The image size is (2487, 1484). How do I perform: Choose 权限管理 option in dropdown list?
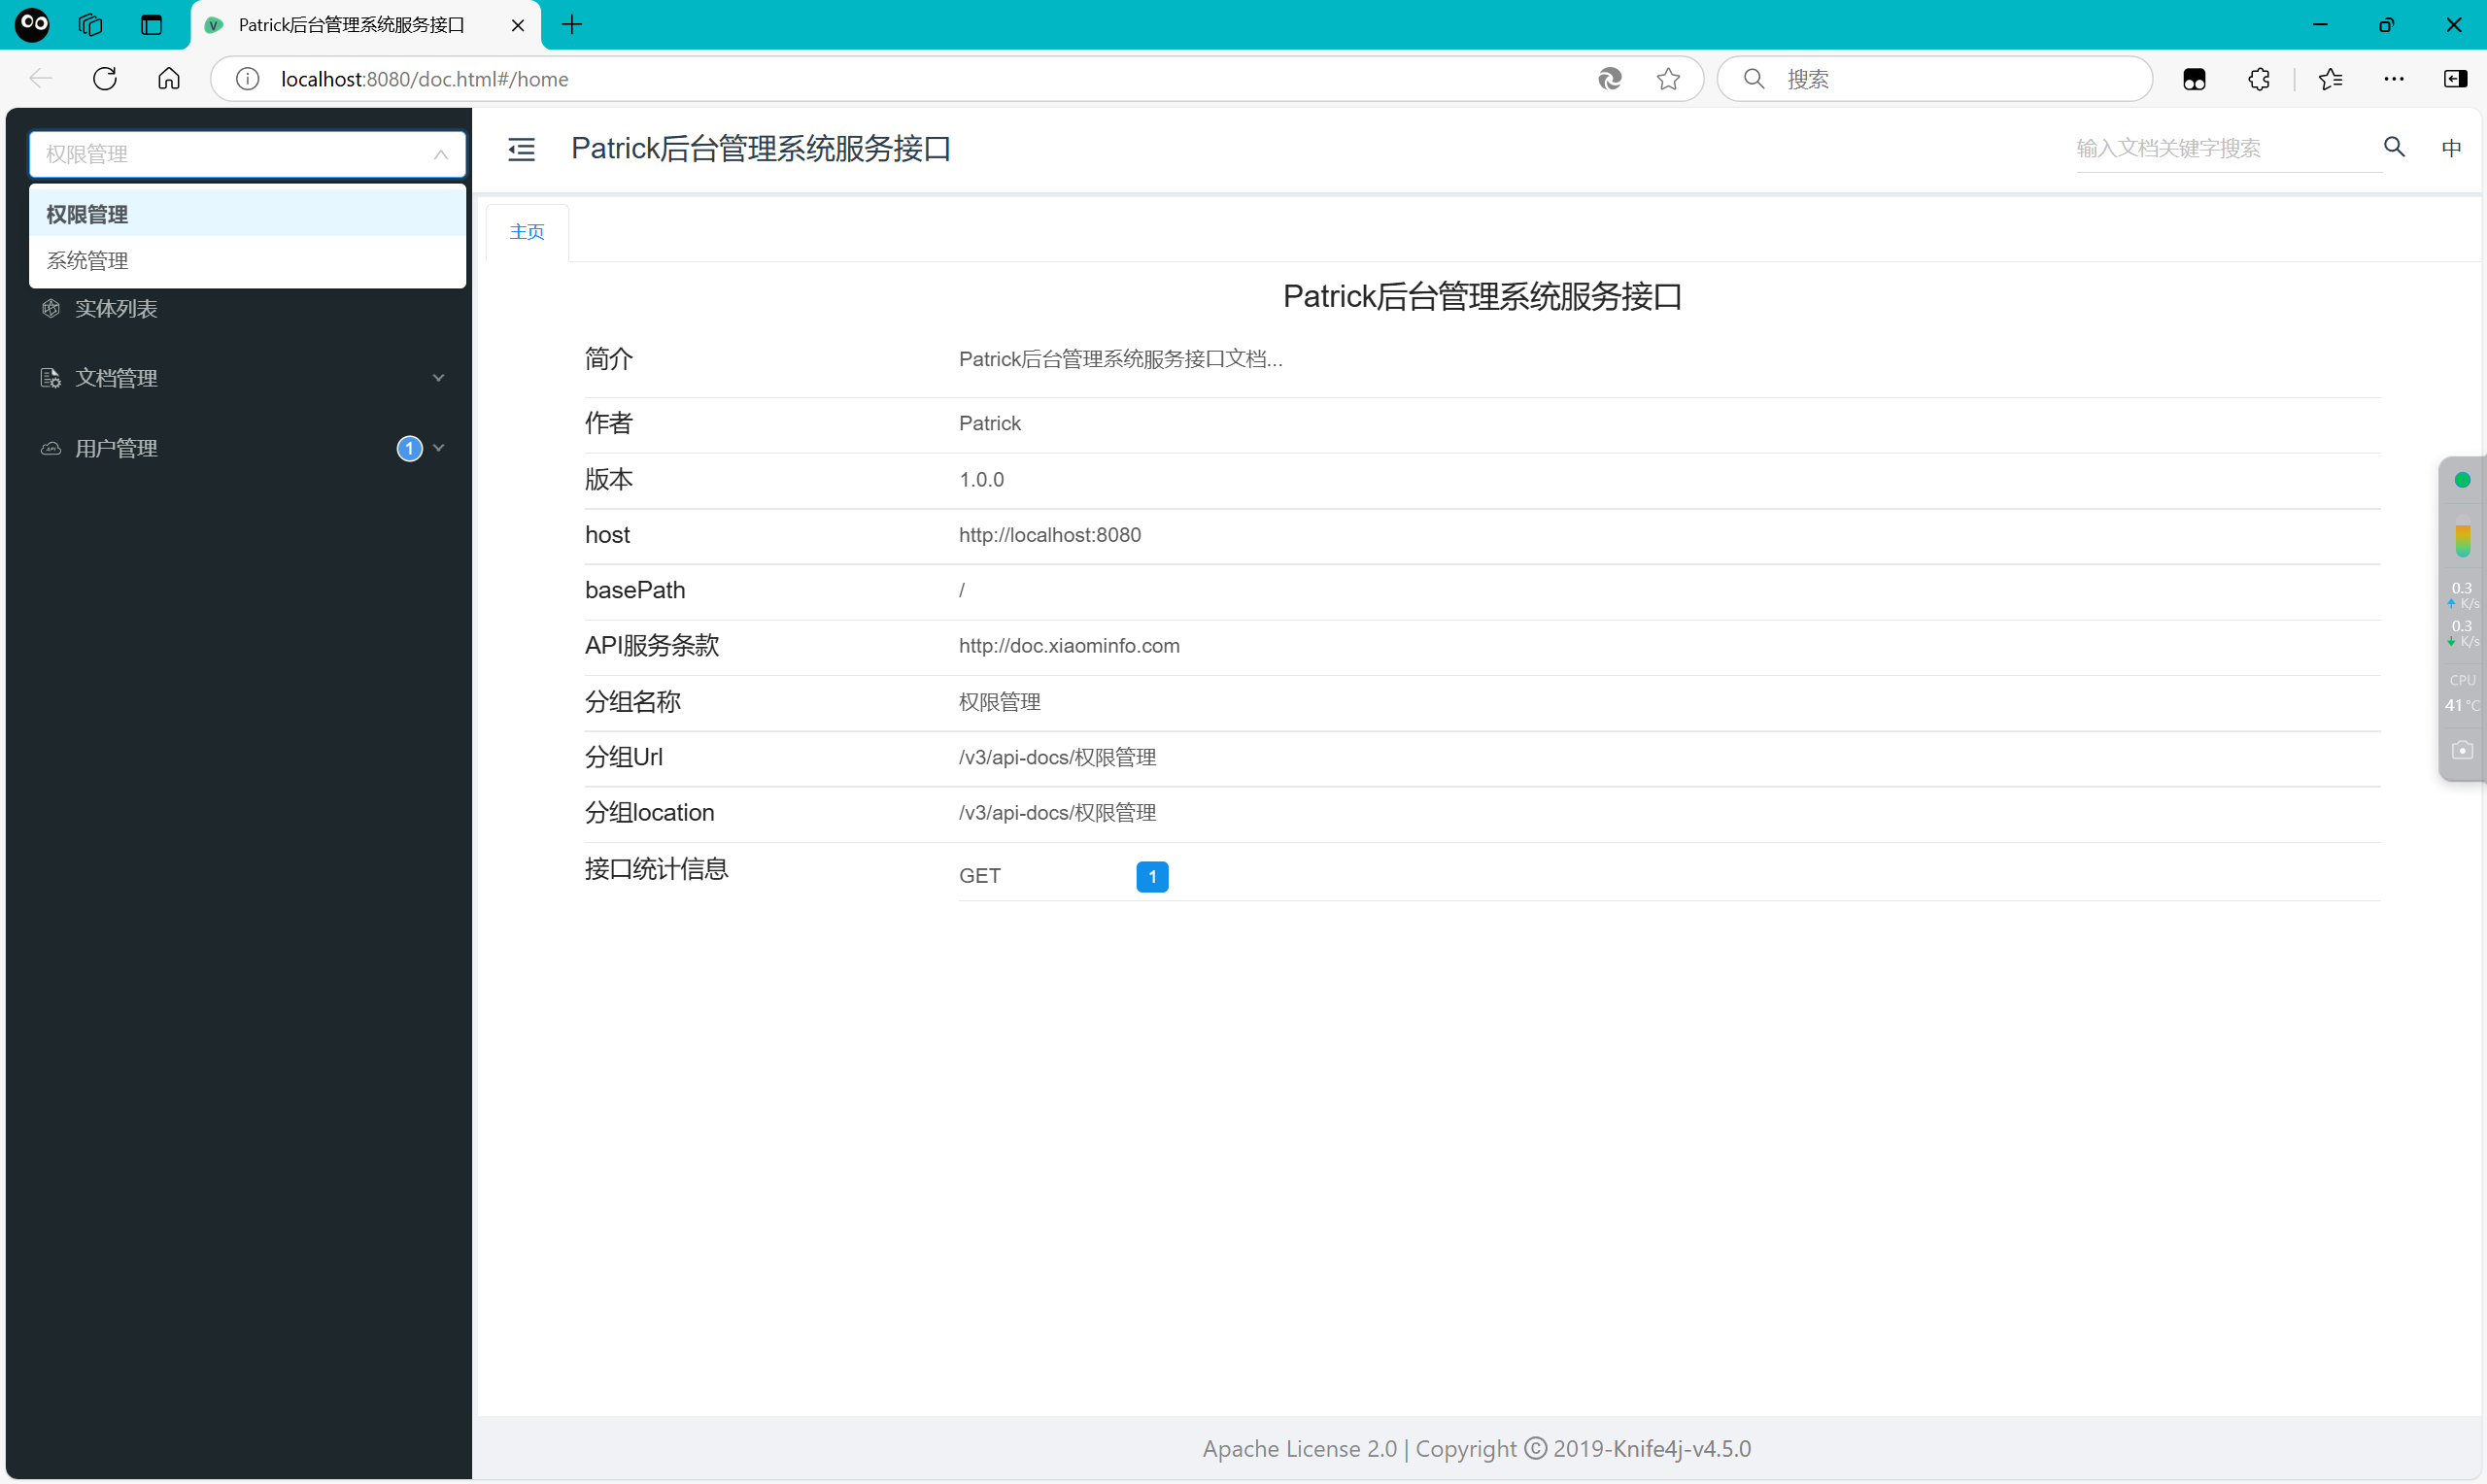tap(88, 215)
